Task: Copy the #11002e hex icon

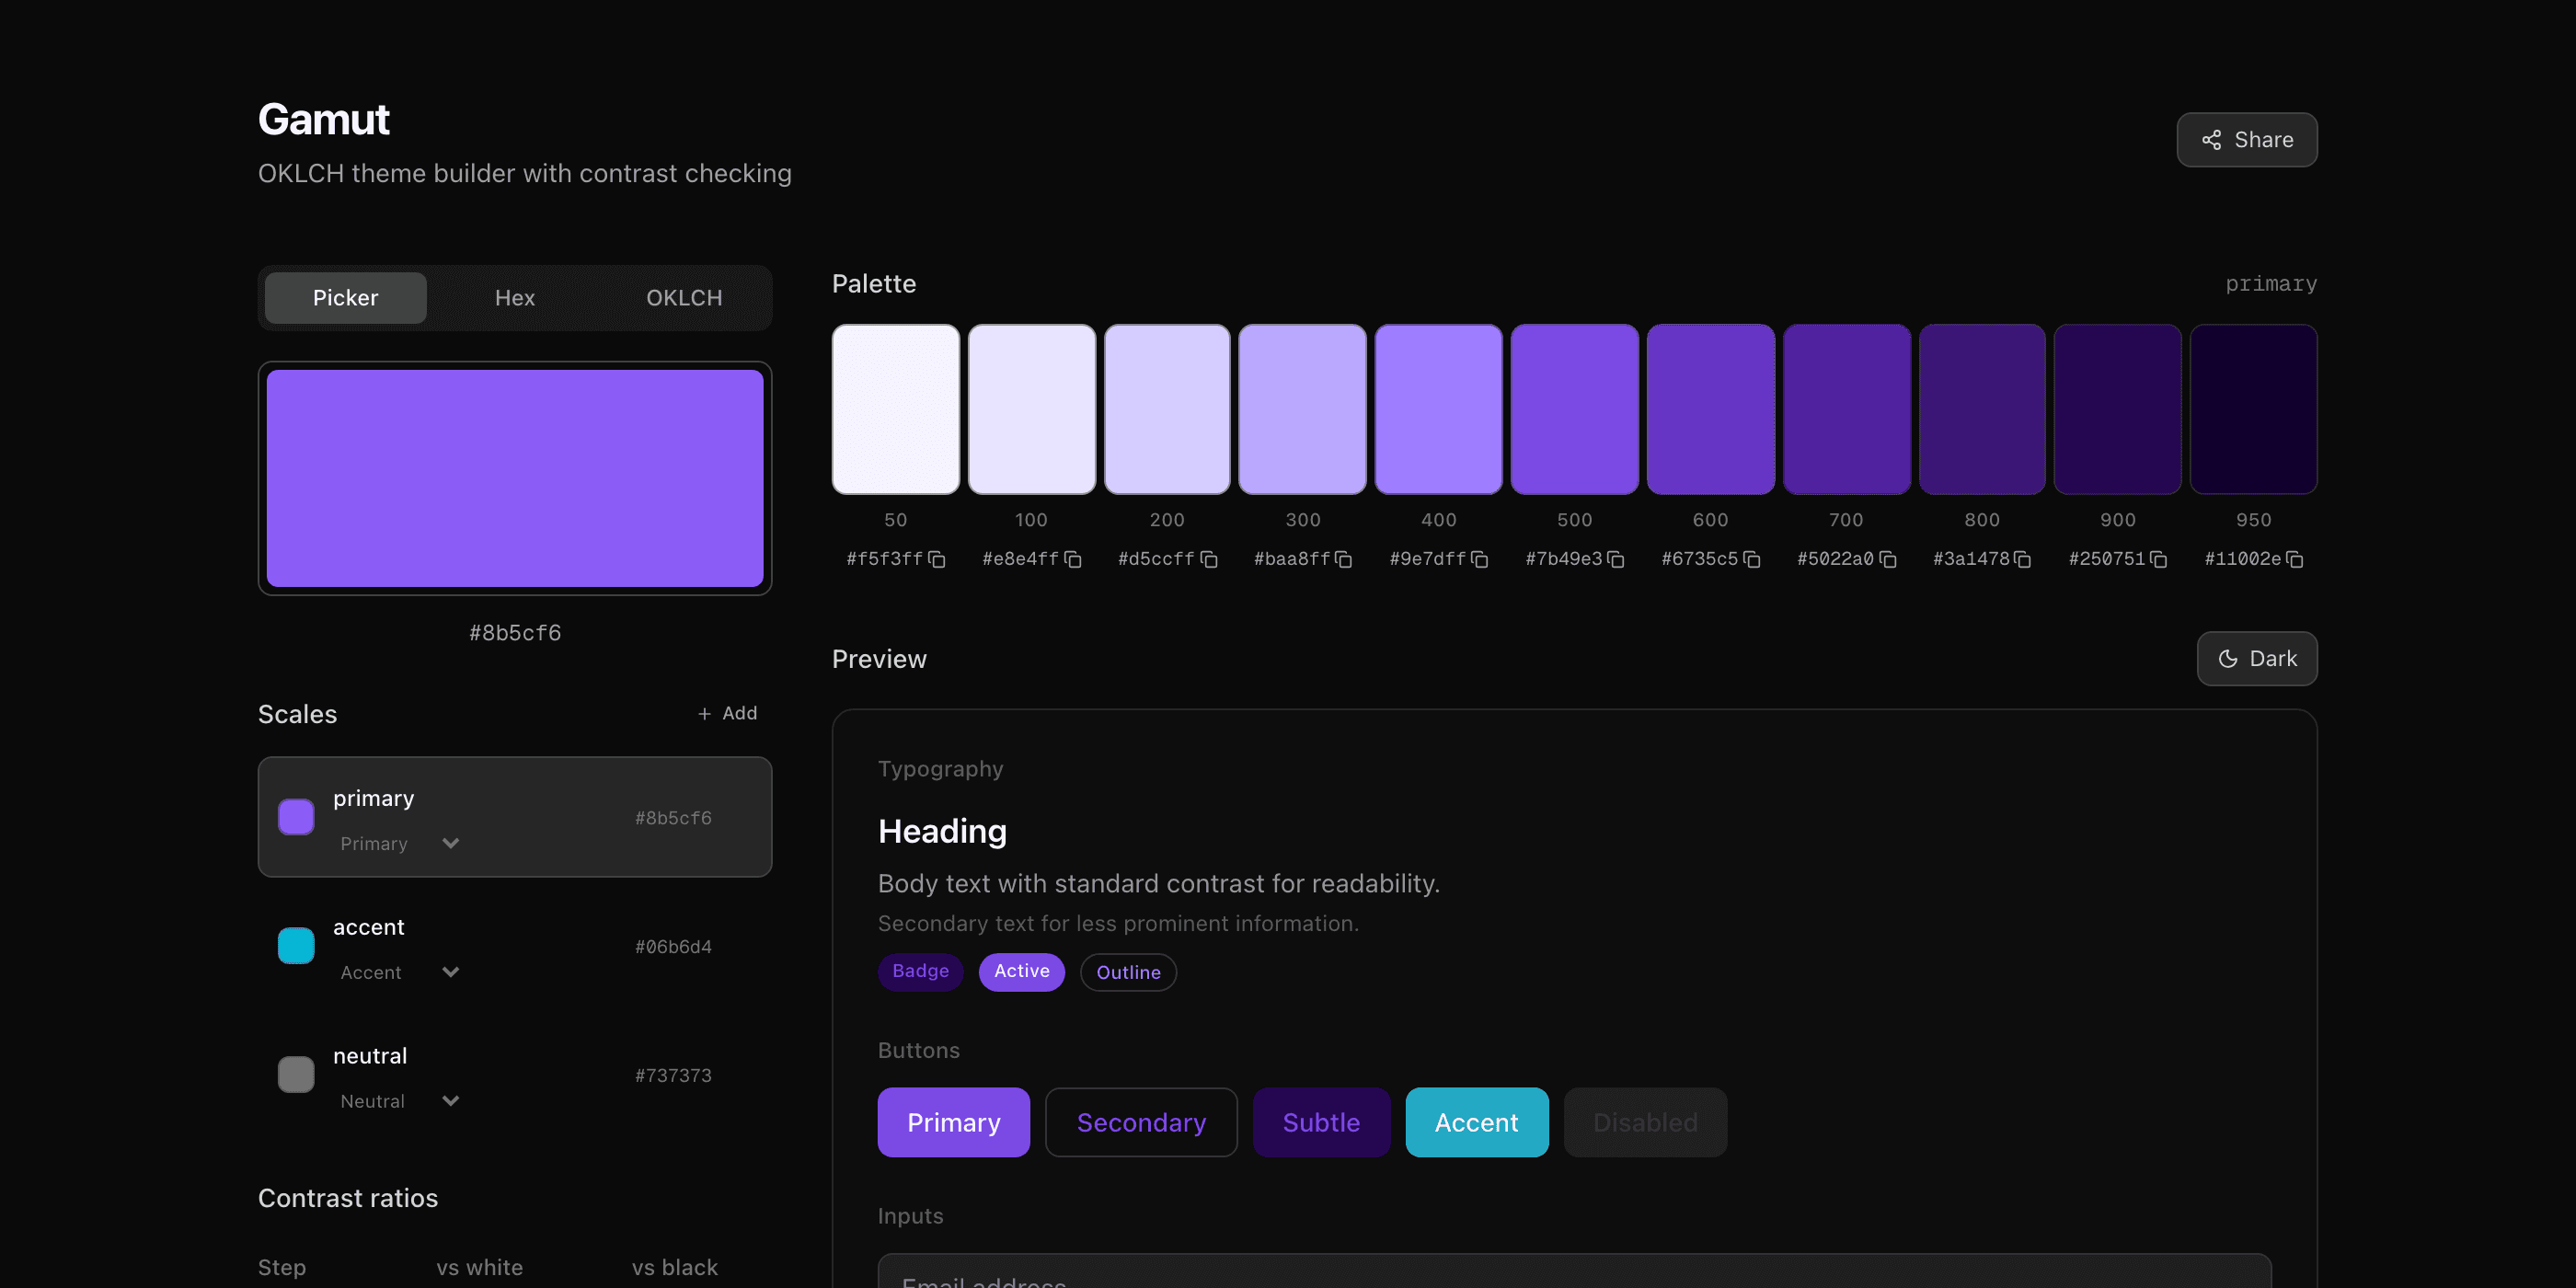Action: [2295, 559]
